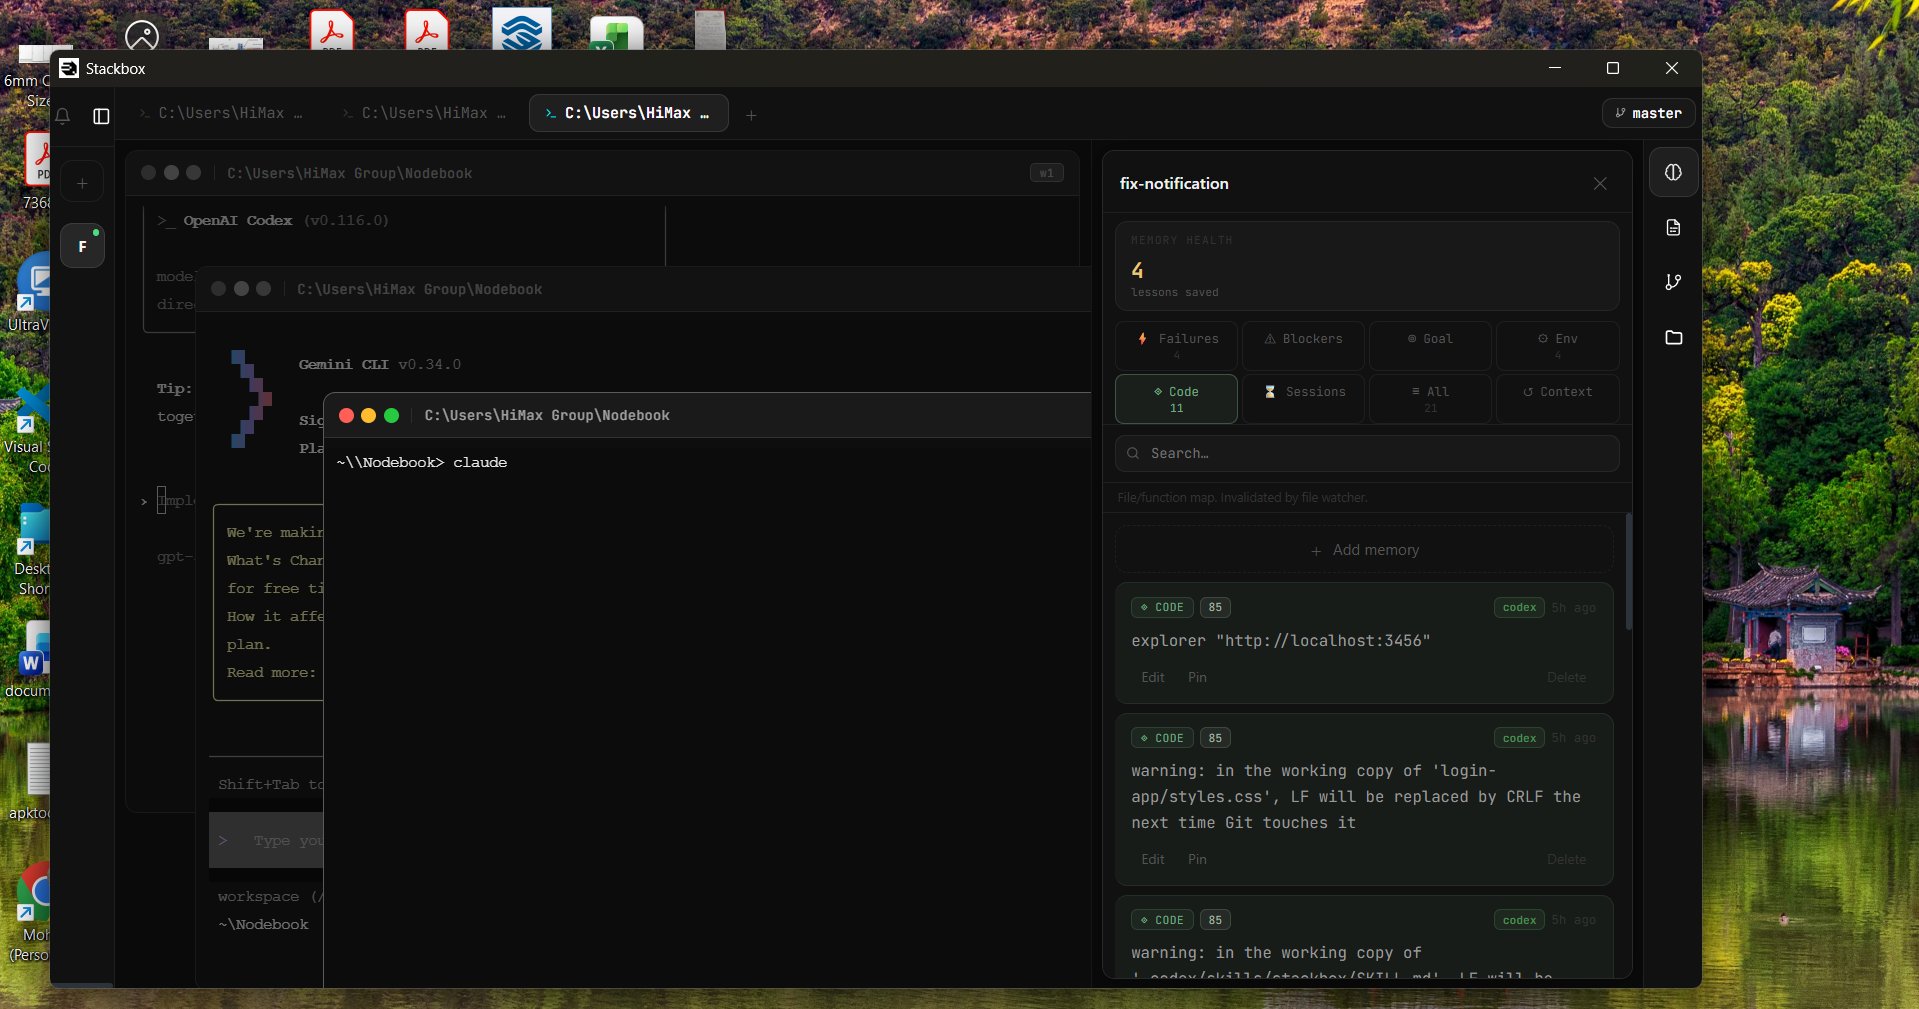This screenshot has width=1919, height=1009.
Task: Filter memories by Env
Action: pyautogui.click(x=1557, y=345)
